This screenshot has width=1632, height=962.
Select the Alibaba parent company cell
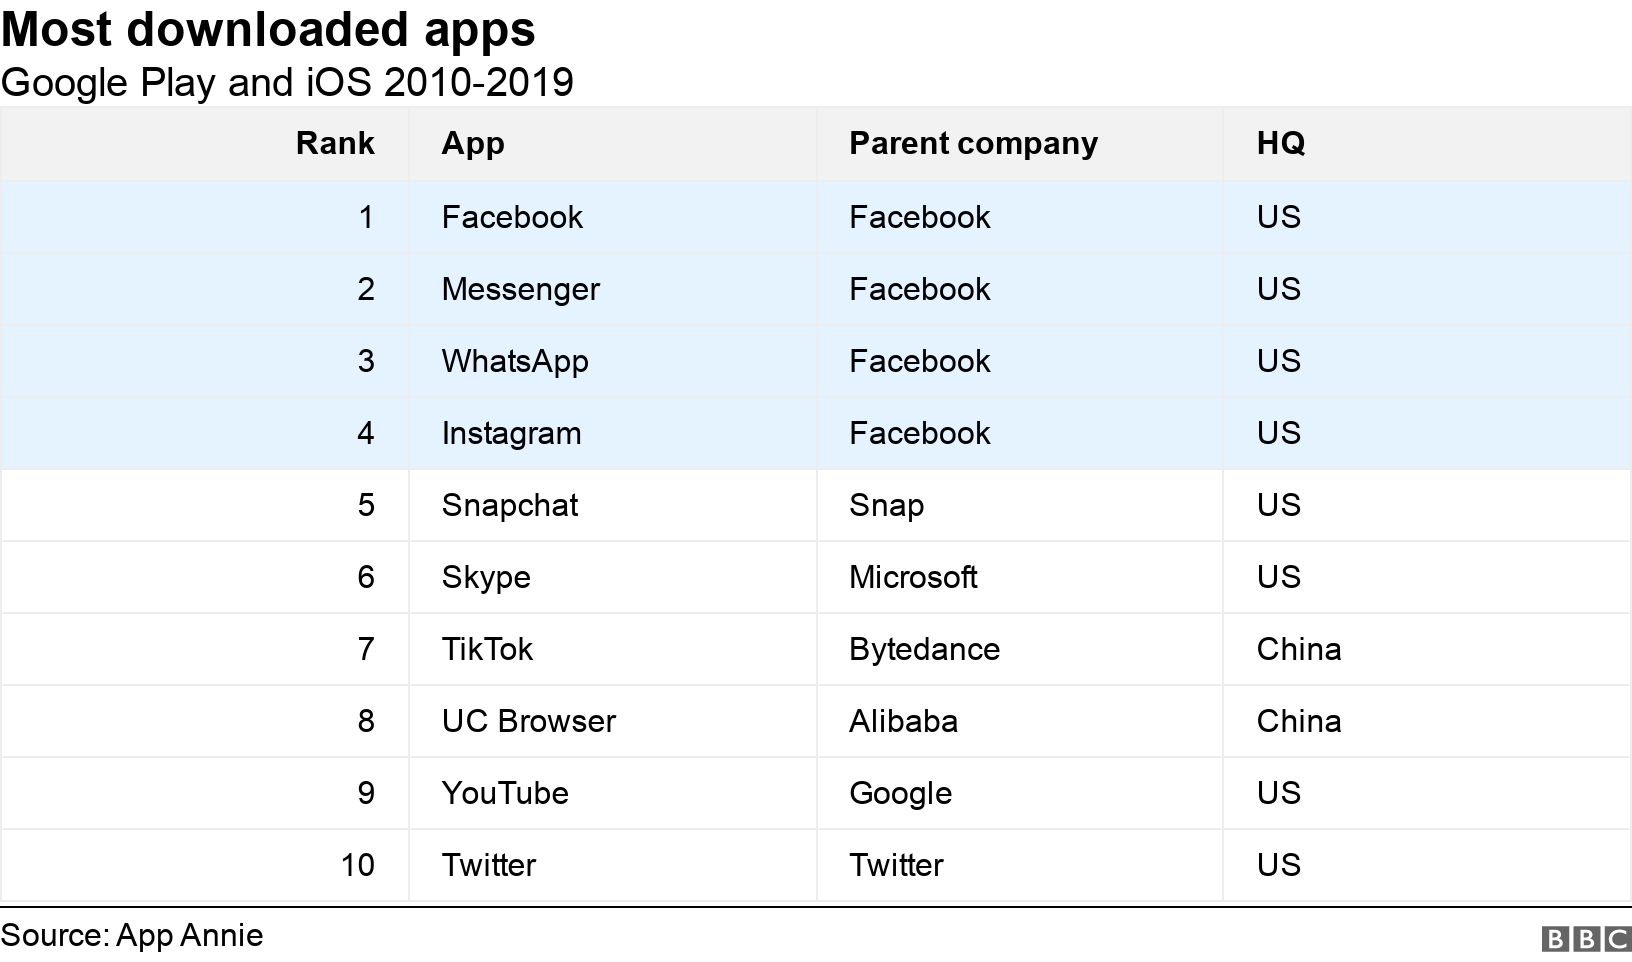click(x=903, y=721)
